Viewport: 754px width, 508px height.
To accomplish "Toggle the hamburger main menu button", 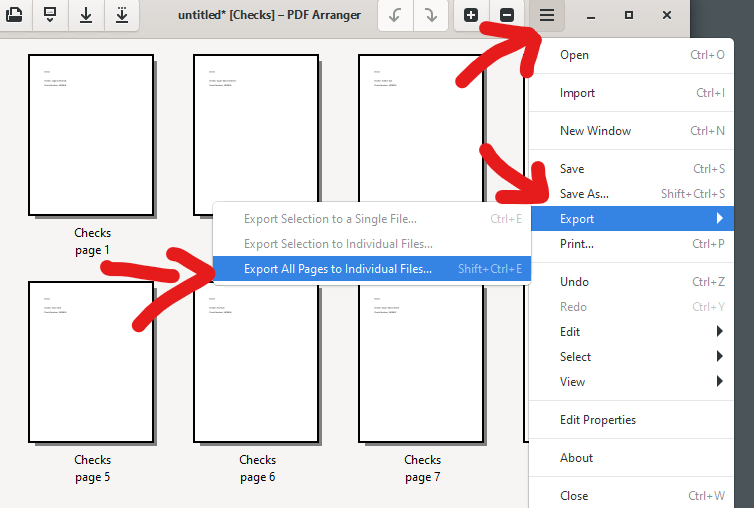I will [x=547, y=15].
